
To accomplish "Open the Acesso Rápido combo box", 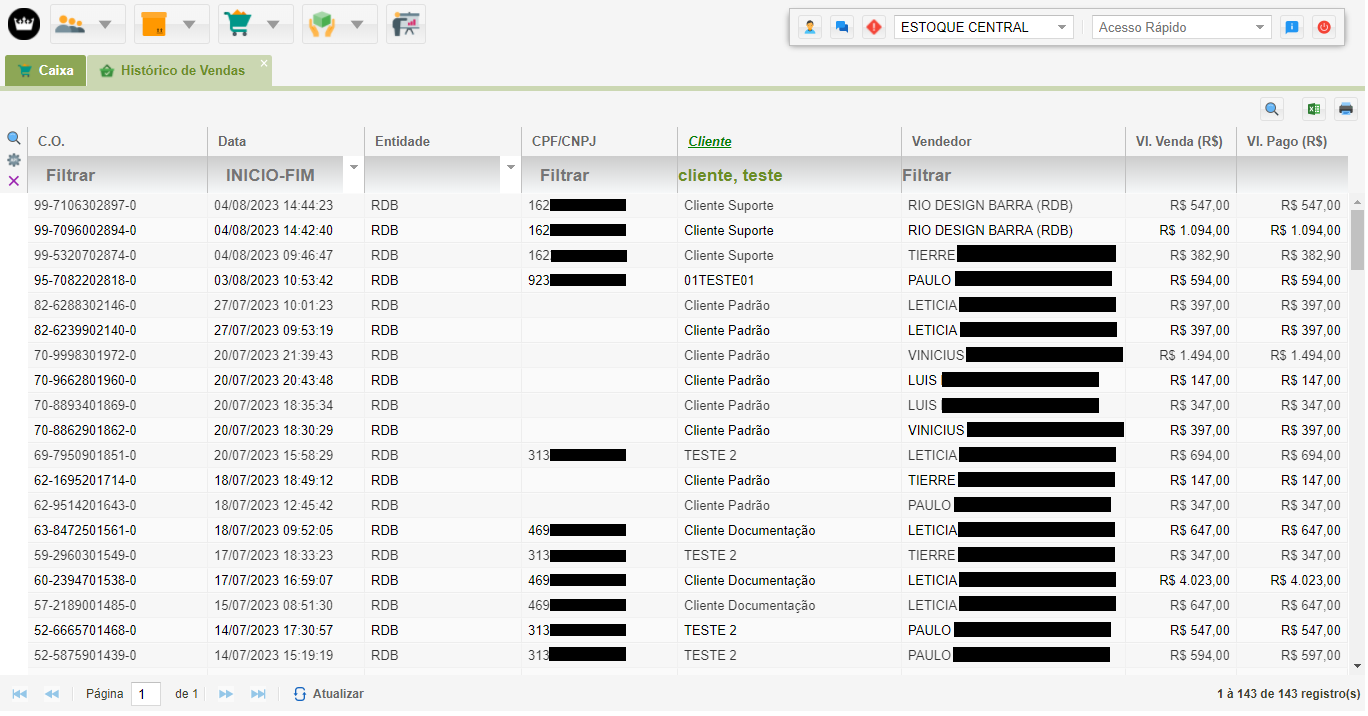I will click(x=1260, y=28).
